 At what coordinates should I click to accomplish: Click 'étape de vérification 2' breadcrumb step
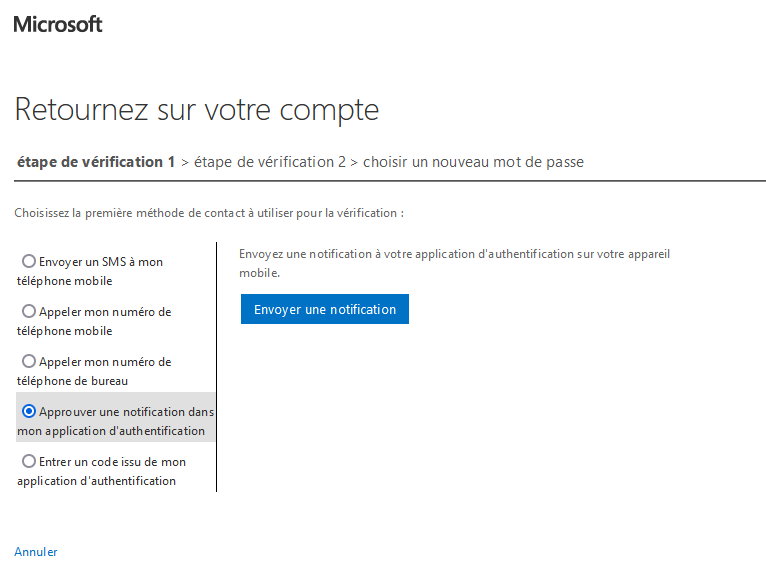click(x=269, y=162)
